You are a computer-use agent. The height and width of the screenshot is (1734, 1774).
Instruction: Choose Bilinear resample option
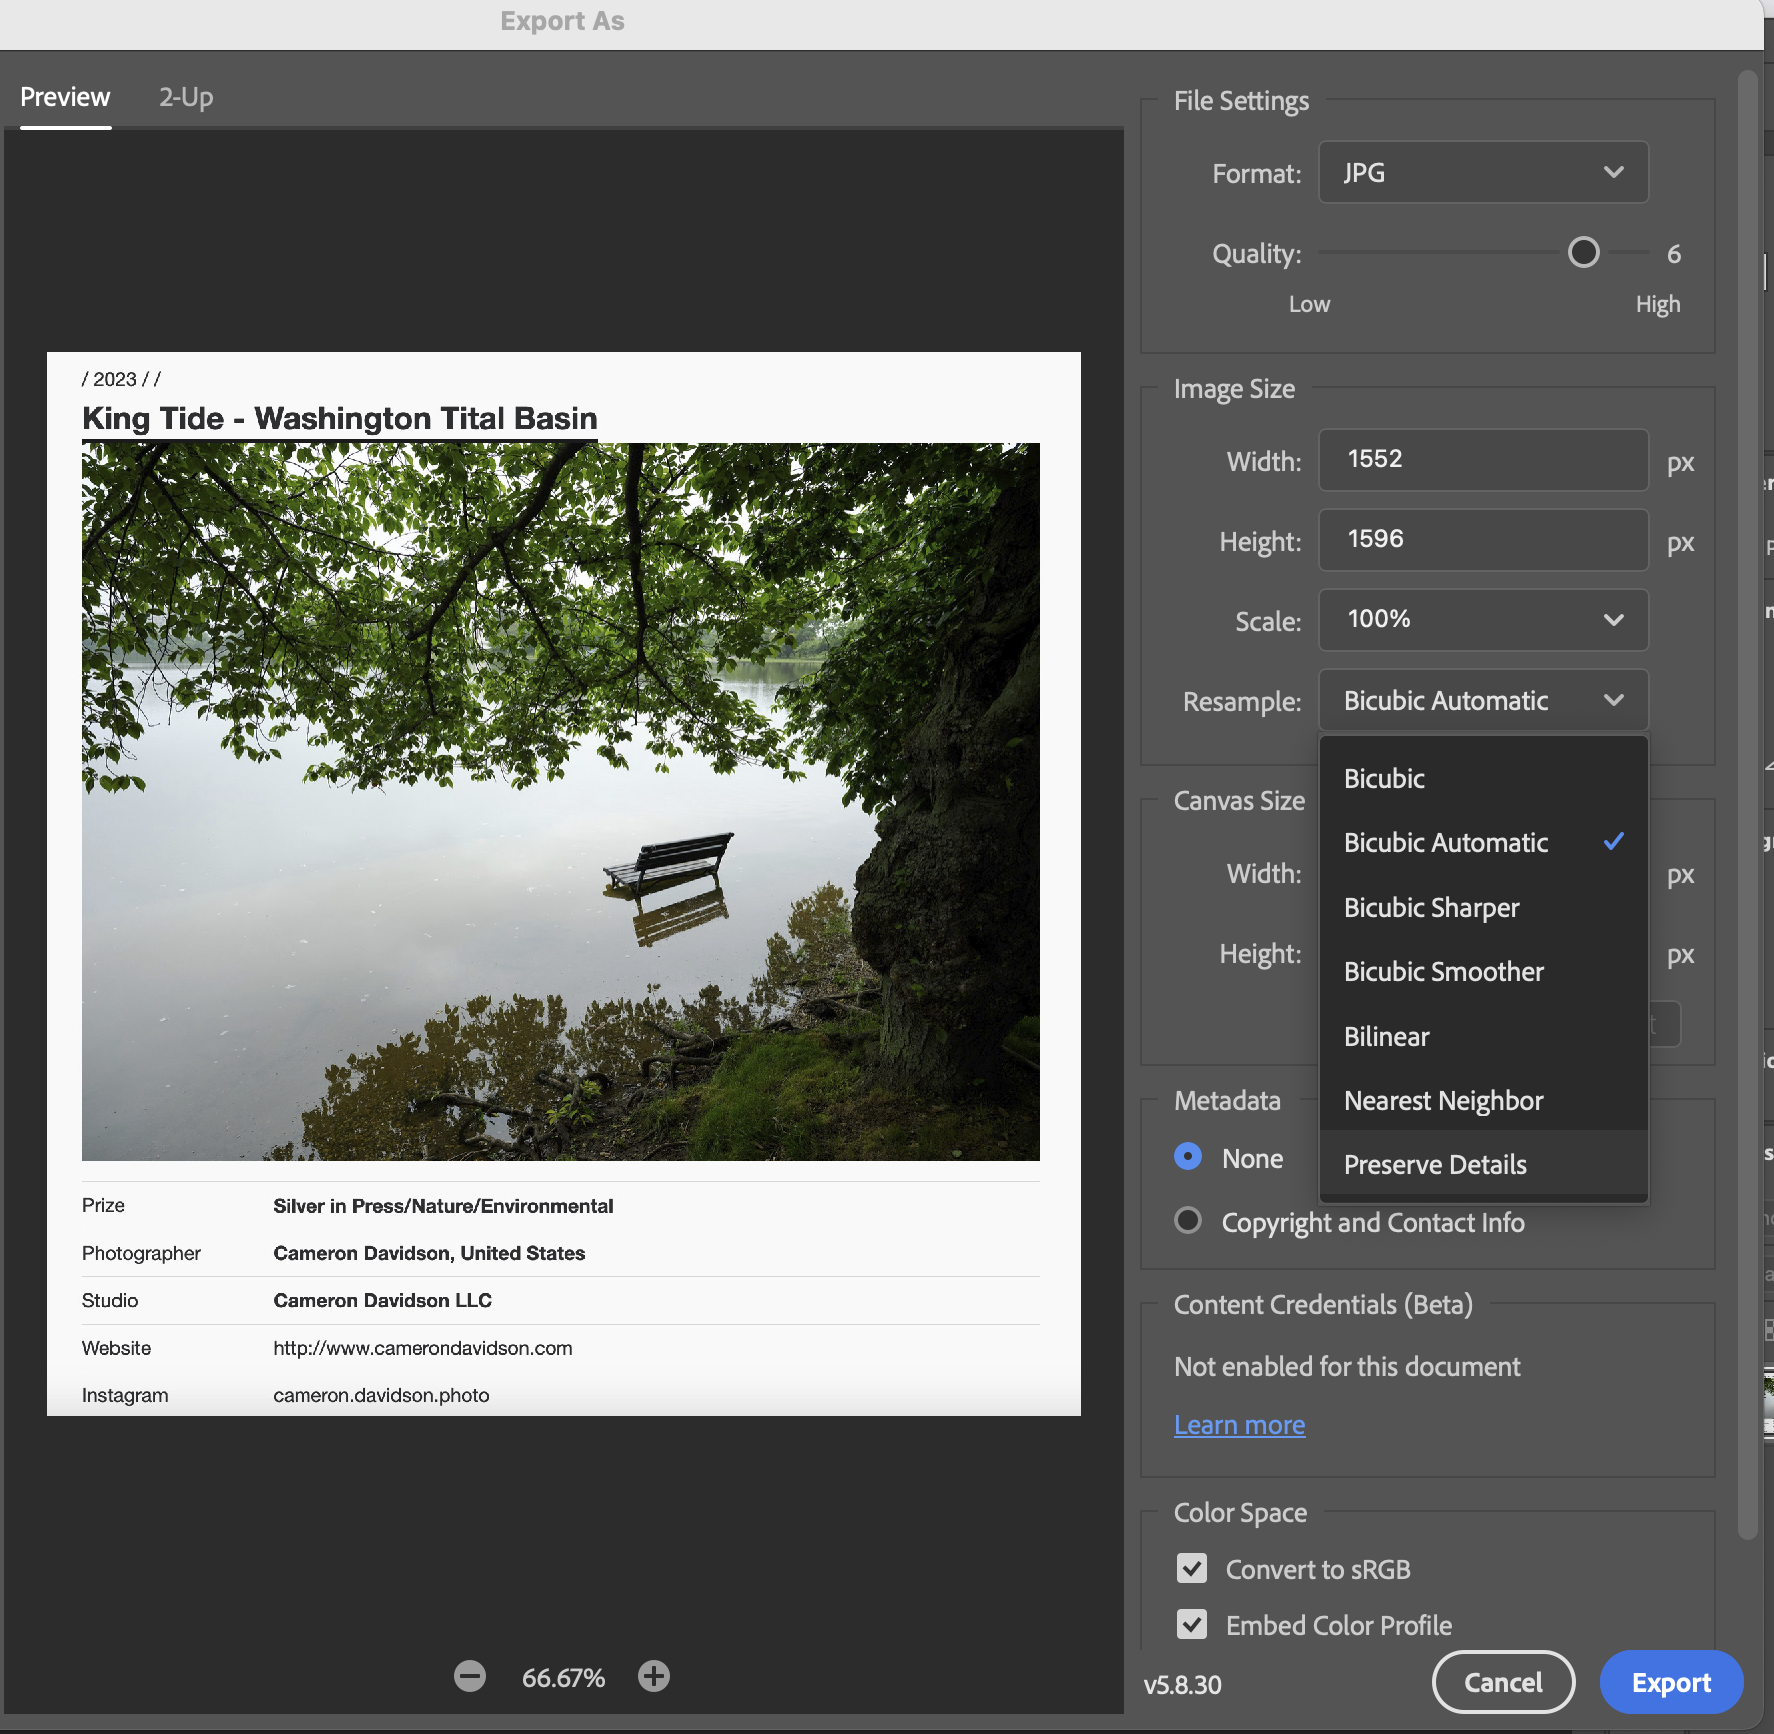1483,1036
